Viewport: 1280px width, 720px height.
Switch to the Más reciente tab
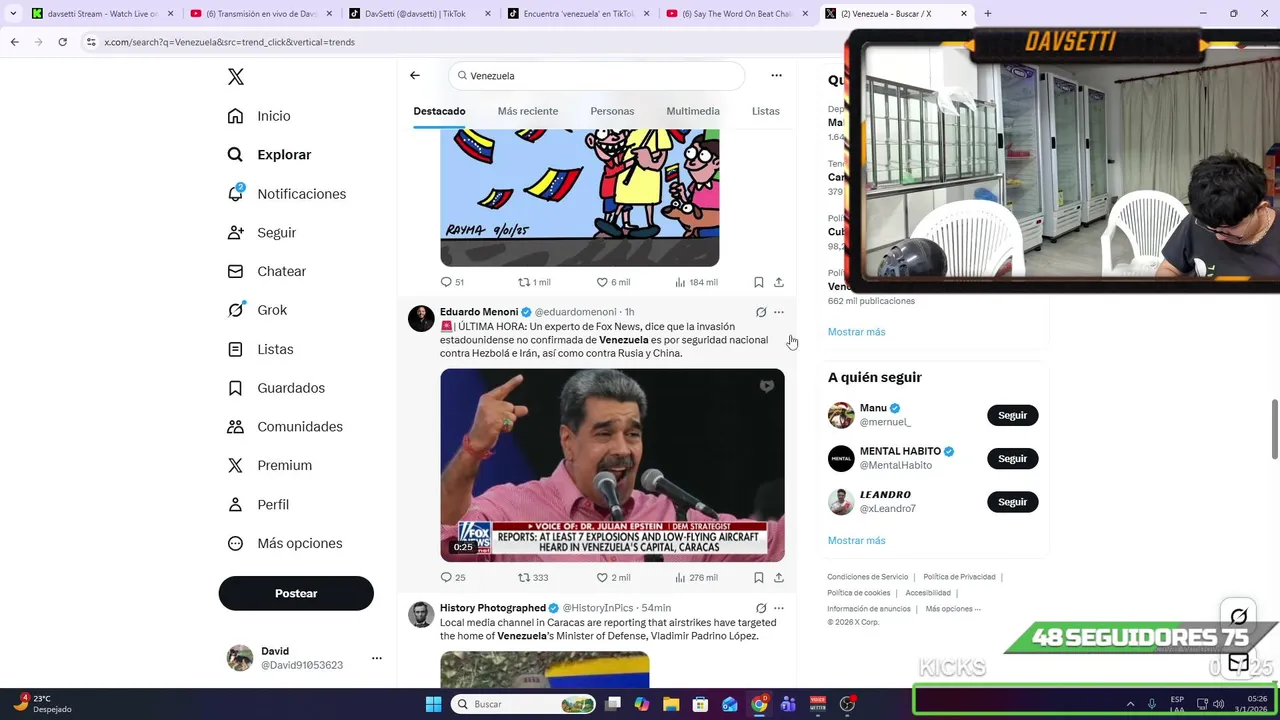[x=528, y=111]
